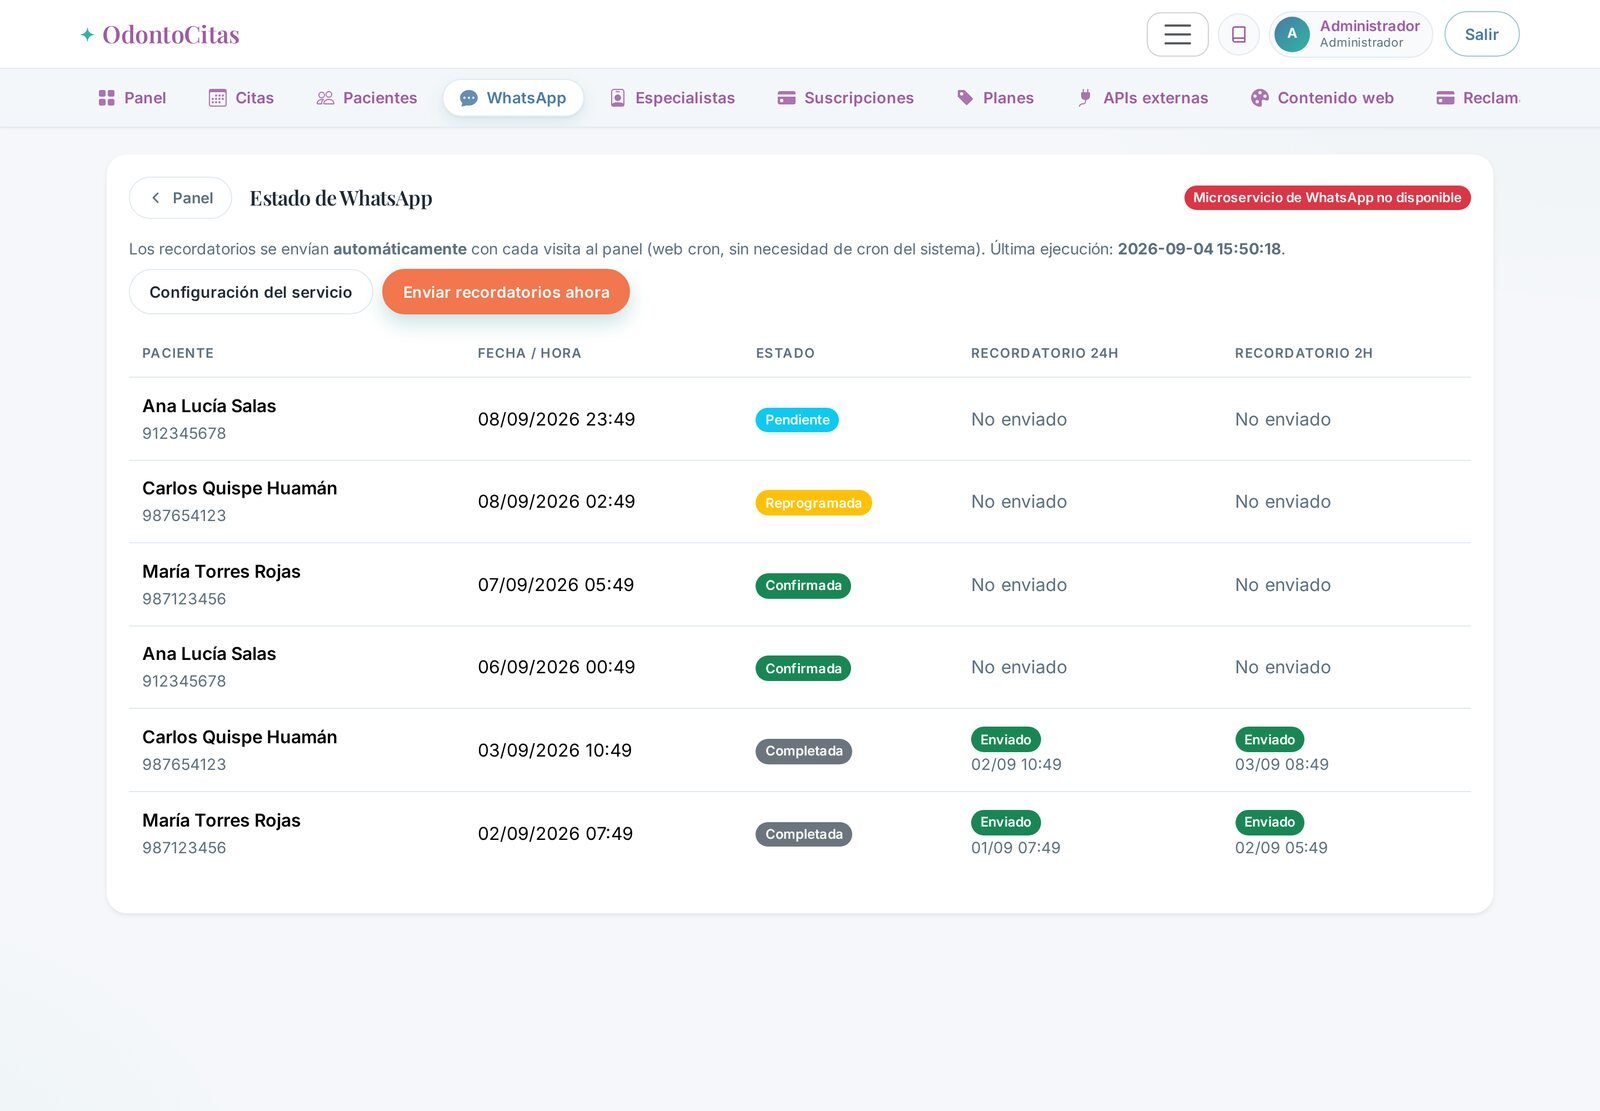
Task: Open the APIs externas tab
Action: tap(1143, 98)
